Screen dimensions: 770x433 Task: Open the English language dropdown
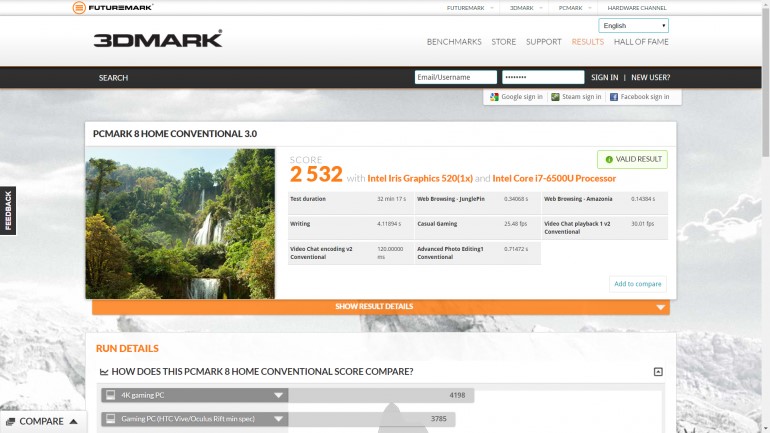click(633, 26)
